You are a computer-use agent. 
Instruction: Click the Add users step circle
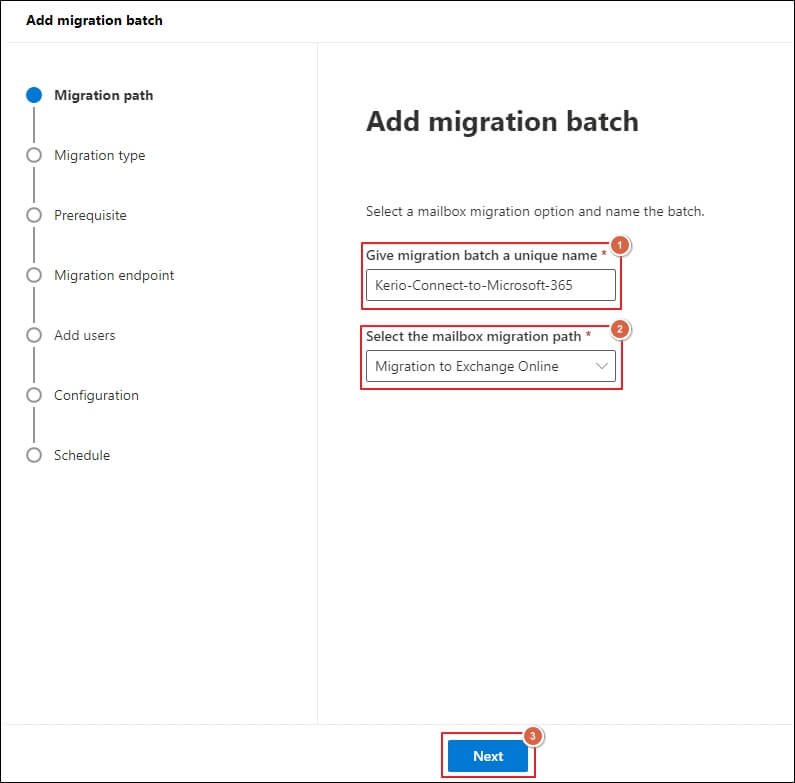pyautogui.click(x=34, y=335)
